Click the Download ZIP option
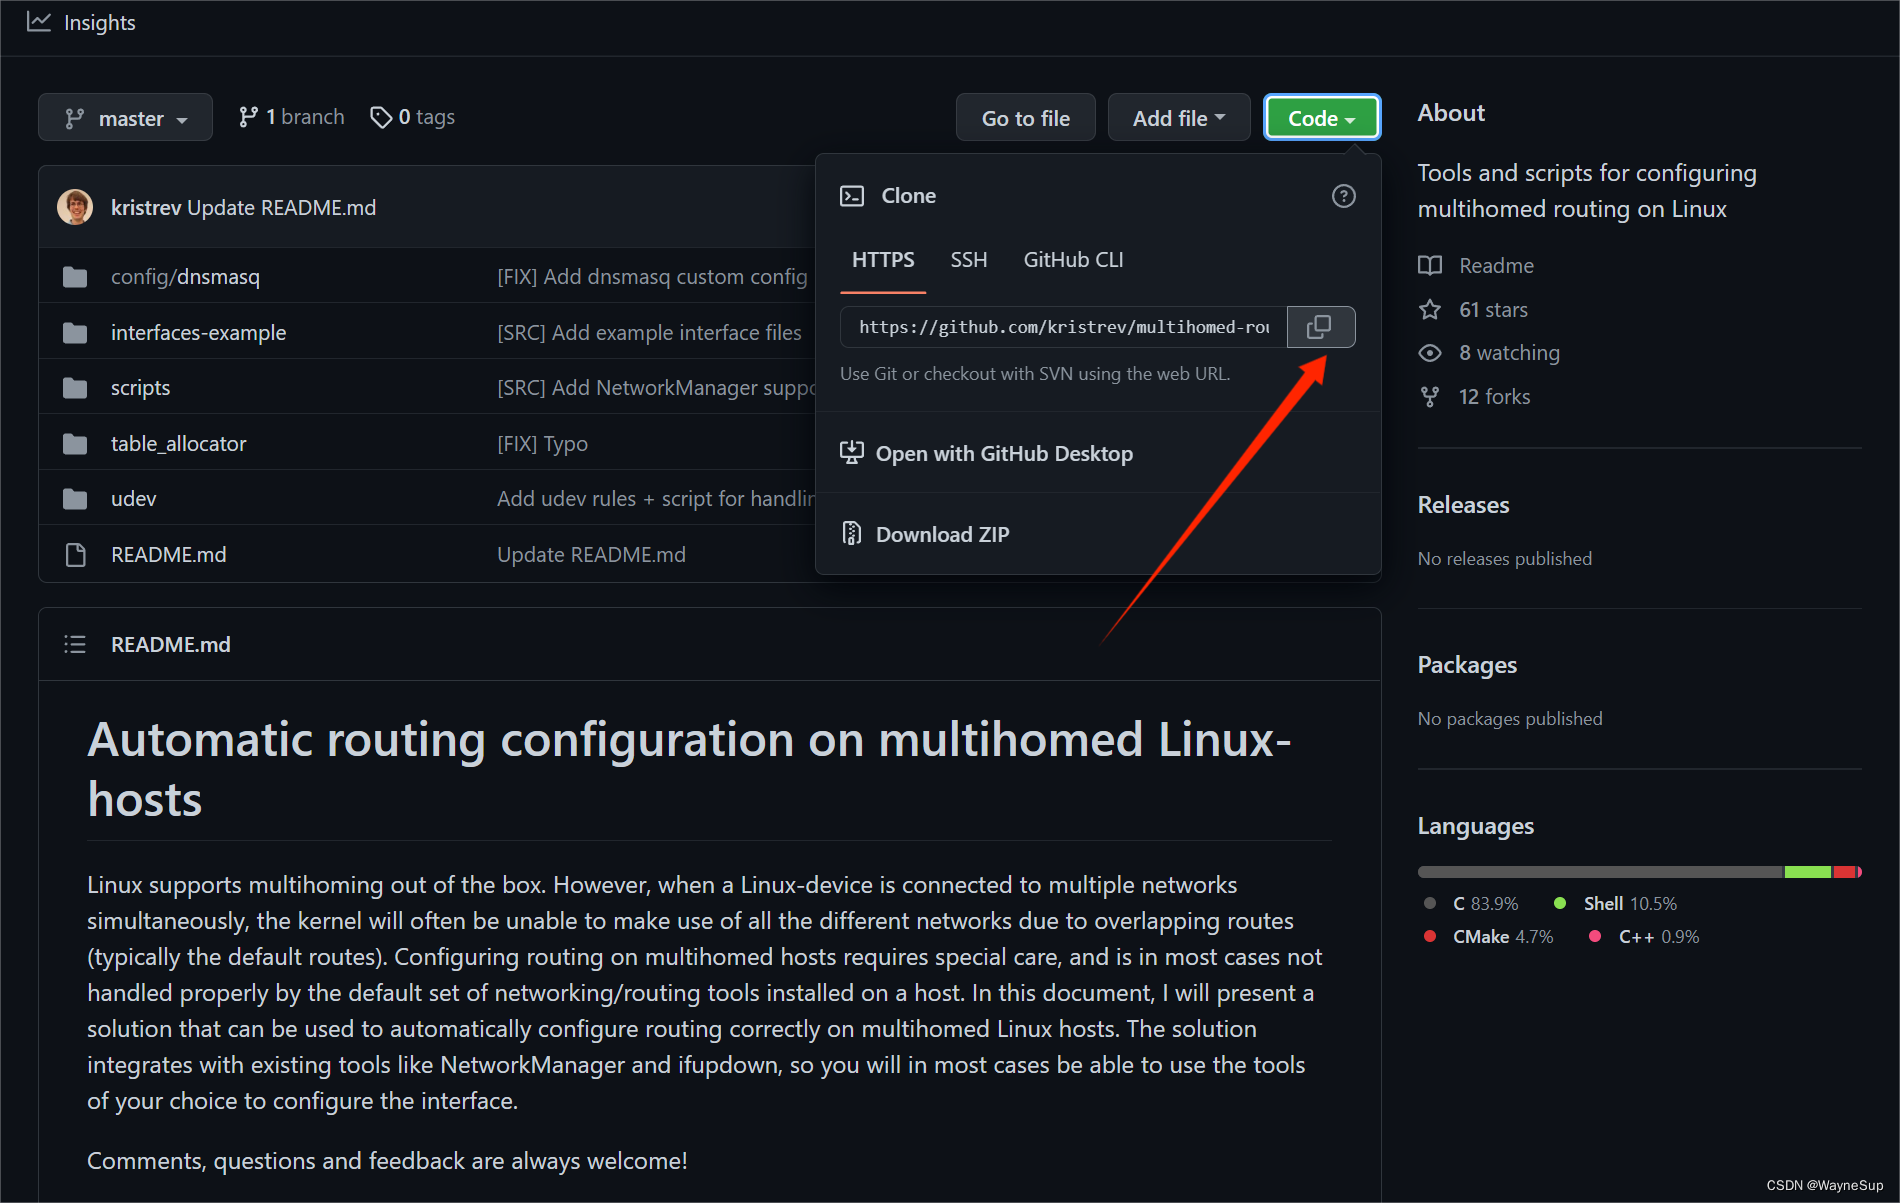Screen dimensions: 1900x1203 pos(941,534)
